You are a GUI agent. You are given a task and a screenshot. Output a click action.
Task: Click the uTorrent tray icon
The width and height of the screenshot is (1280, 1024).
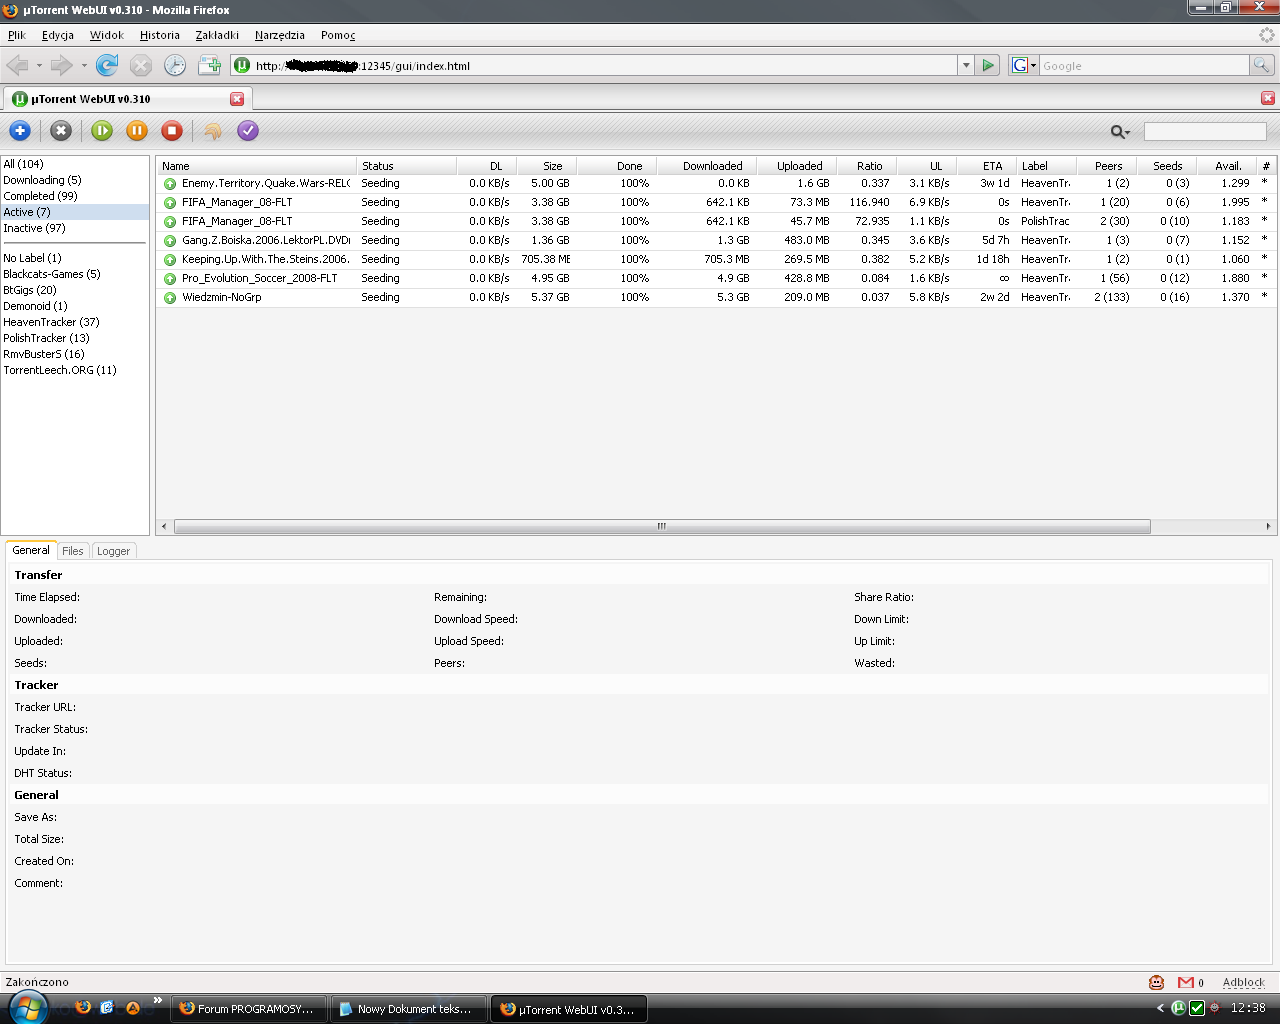tap(1179, 1008)
